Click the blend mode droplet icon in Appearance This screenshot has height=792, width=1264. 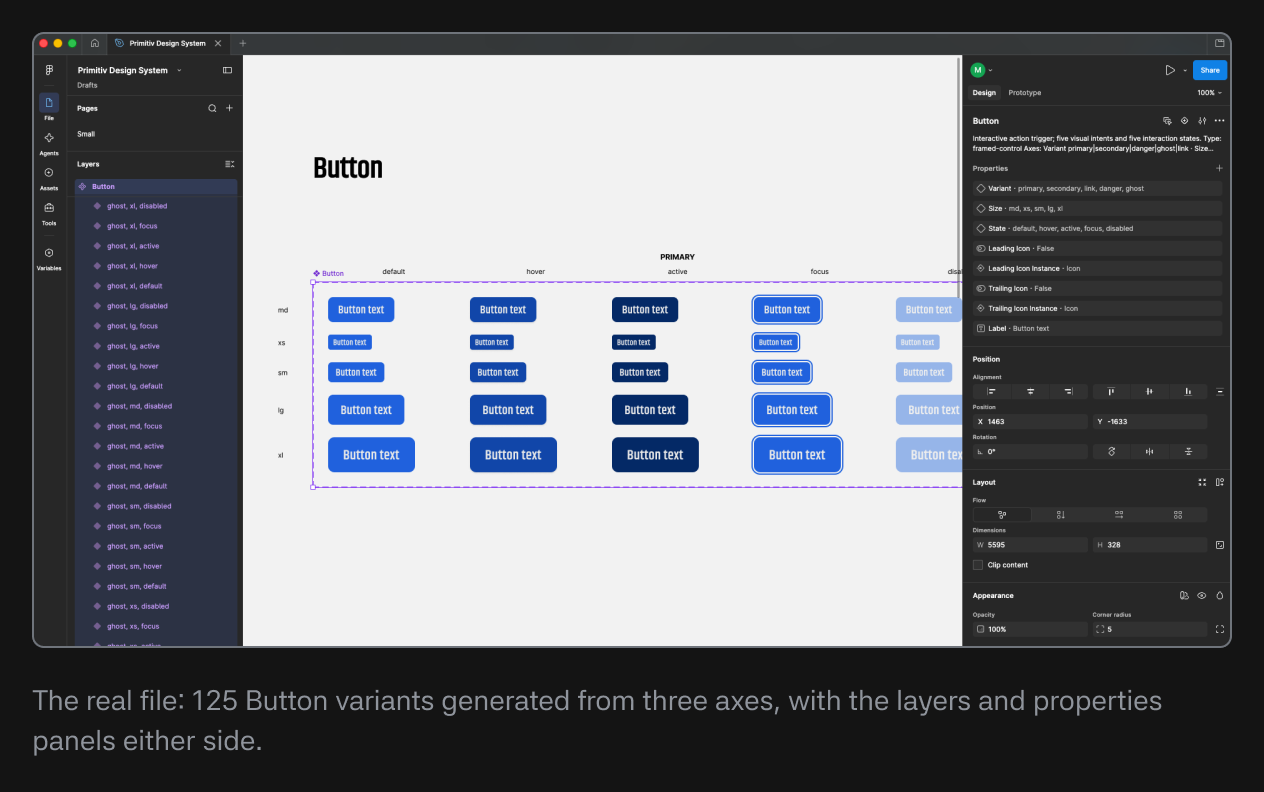point(1220,595)
